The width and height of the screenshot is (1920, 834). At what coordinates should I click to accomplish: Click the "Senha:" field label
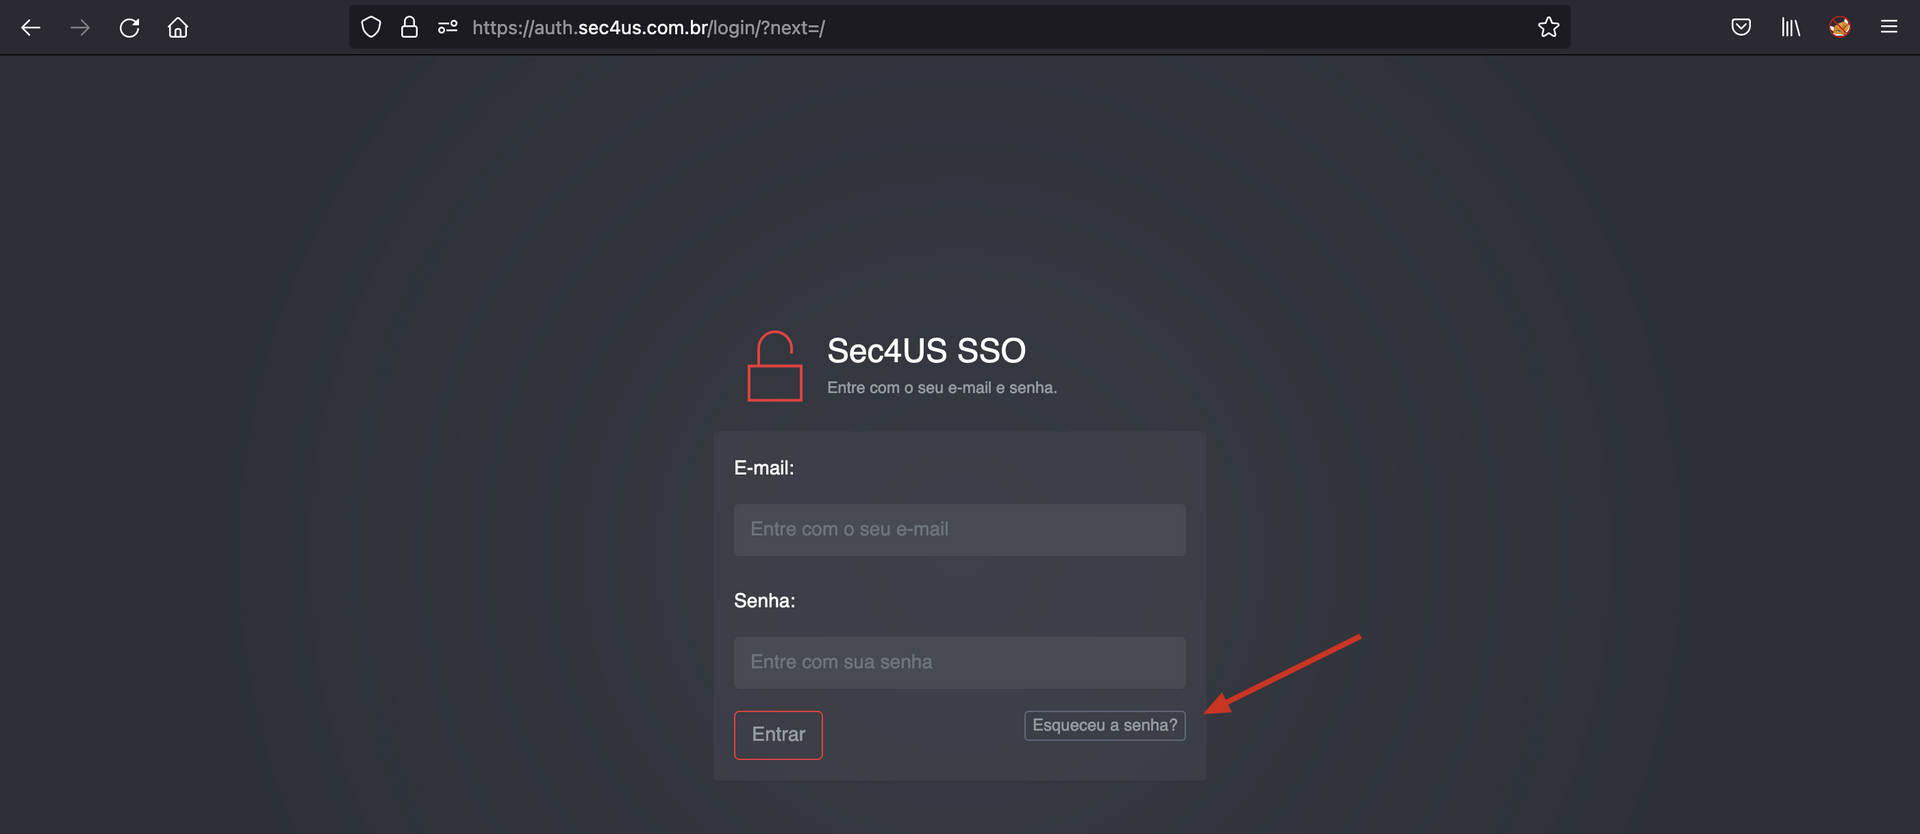click(764, 601)
